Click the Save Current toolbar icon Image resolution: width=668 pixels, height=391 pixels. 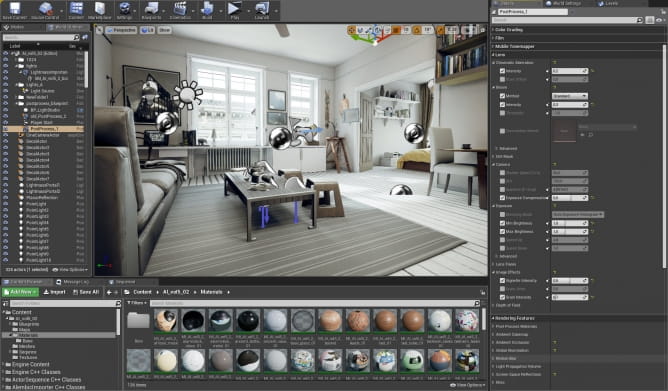click(15, 8)
